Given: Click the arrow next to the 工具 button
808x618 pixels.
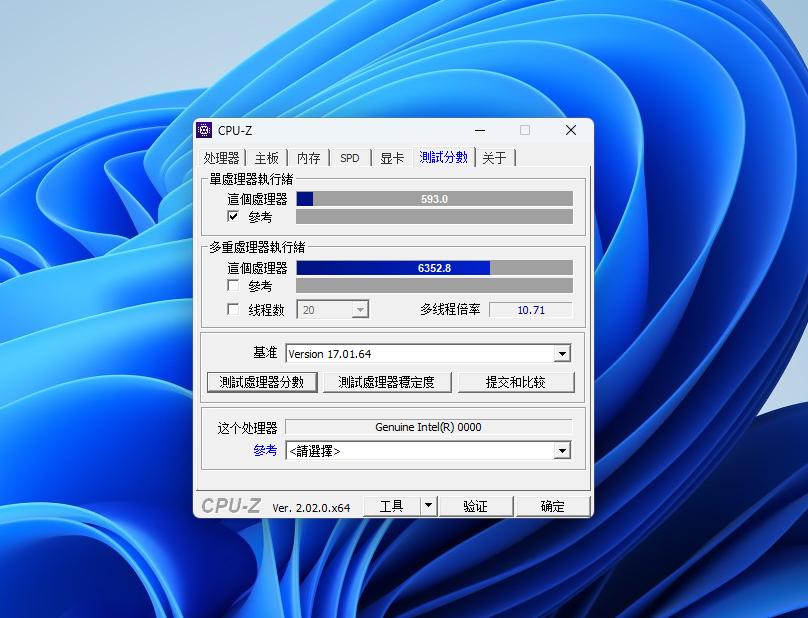Looking at the screenshot, I should pyautogui.click(x=429, y=505).
